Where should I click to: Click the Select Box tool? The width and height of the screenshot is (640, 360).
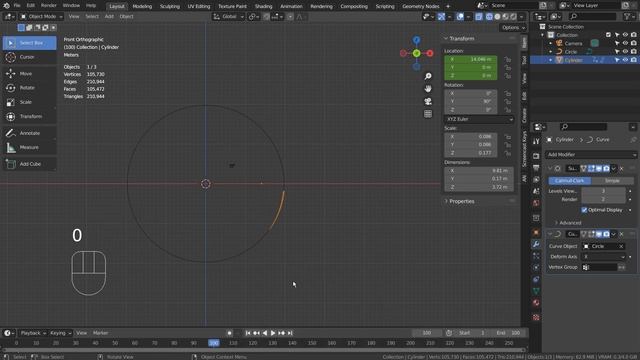click(x=29, y=43)
